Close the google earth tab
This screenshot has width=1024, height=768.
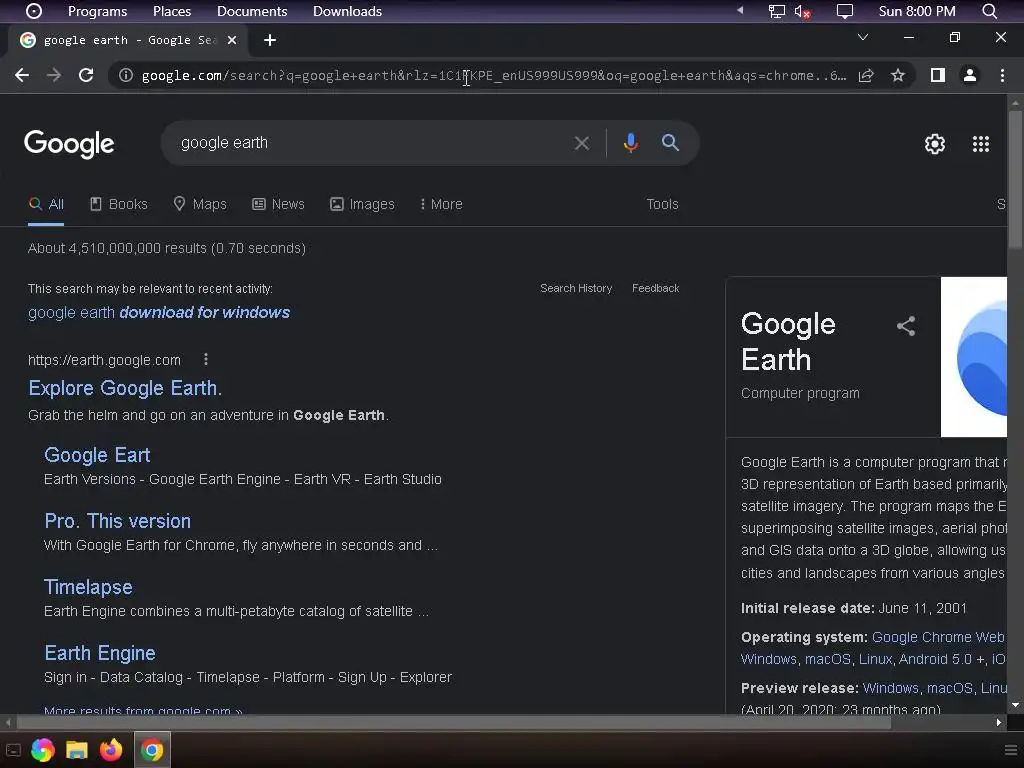pos(232,40)
